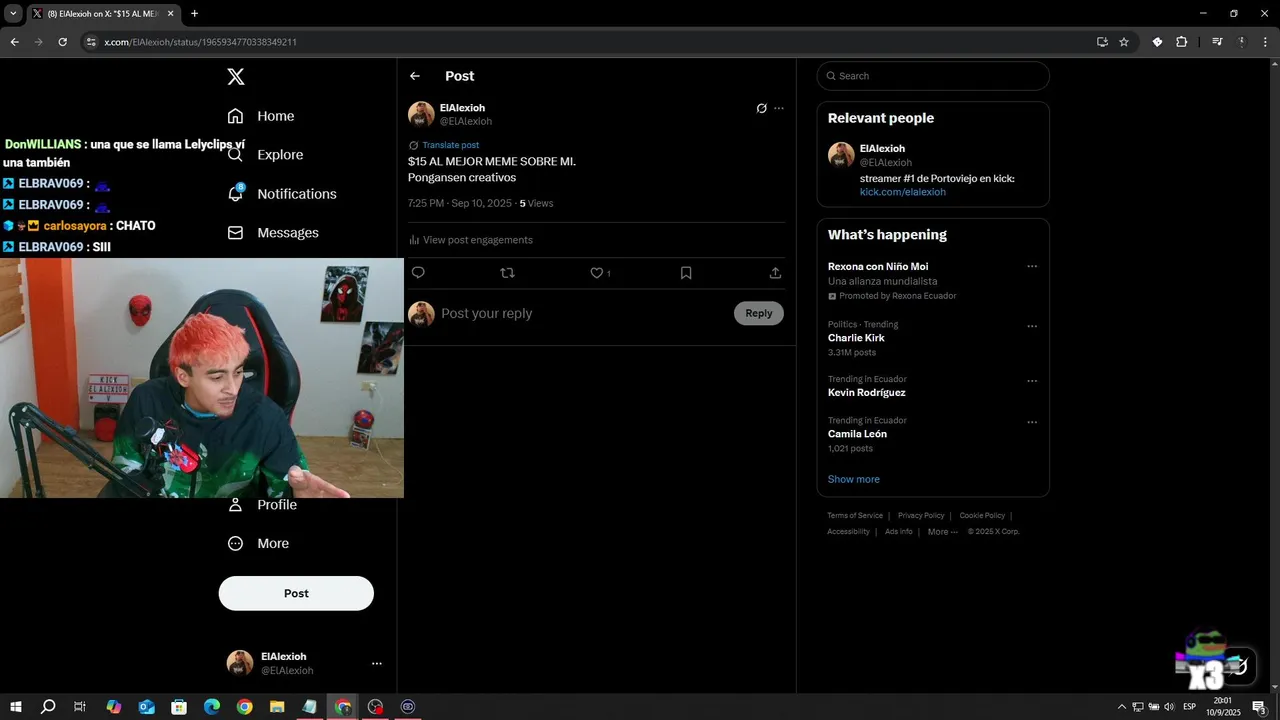Open kick.com/elalexioh link
1280x720 pixels.
tap(903, 192)
